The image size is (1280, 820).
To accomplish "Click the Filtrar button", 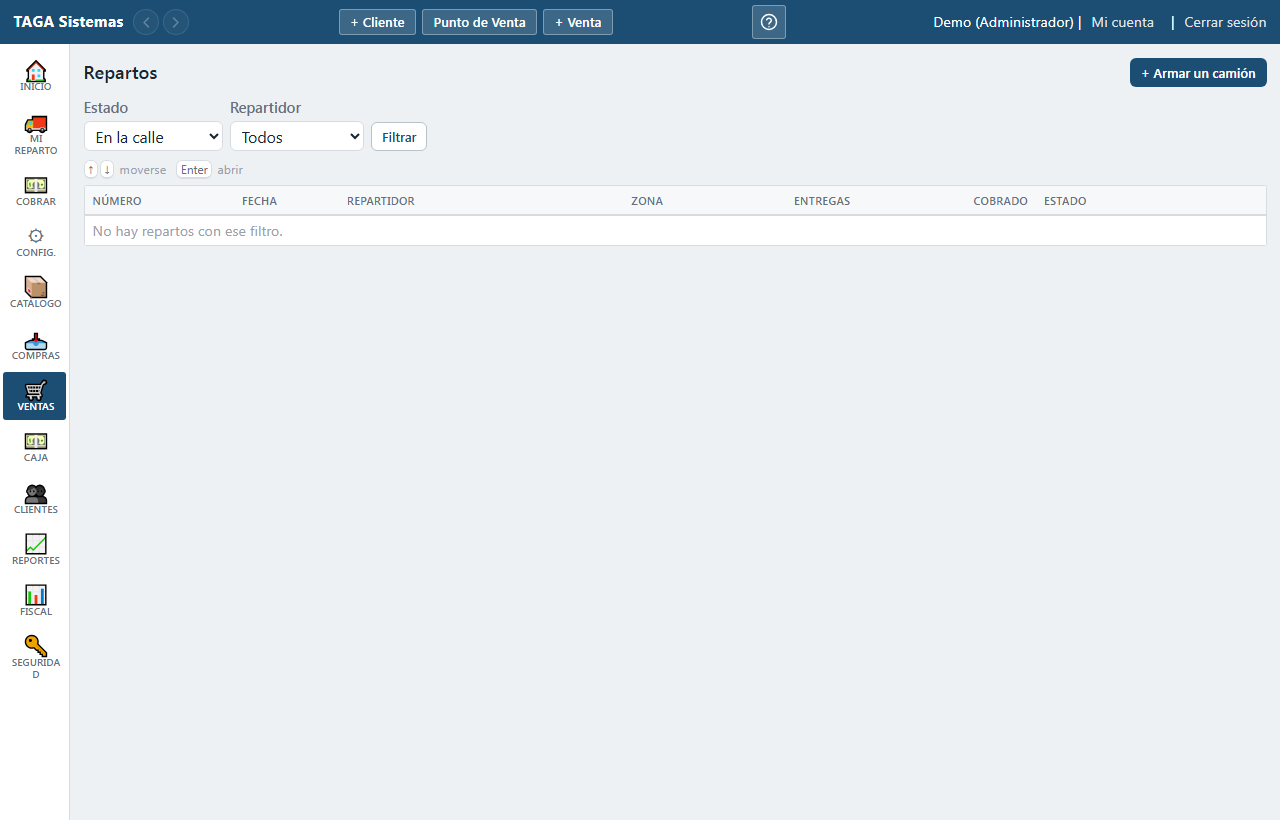I will [x=399, y=137].
